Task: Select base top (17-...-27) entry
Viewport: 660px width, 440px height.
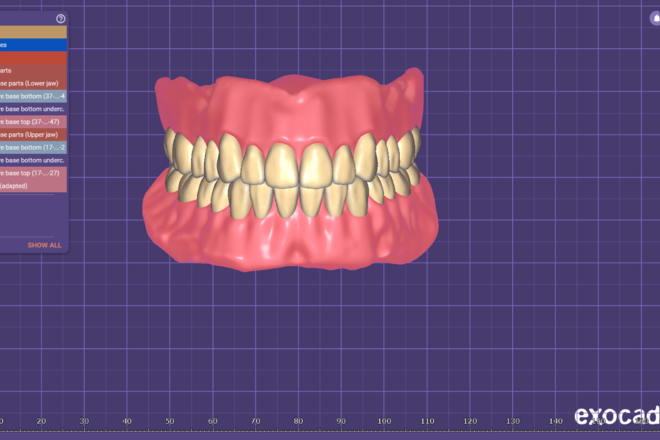Action: [33, 172]
